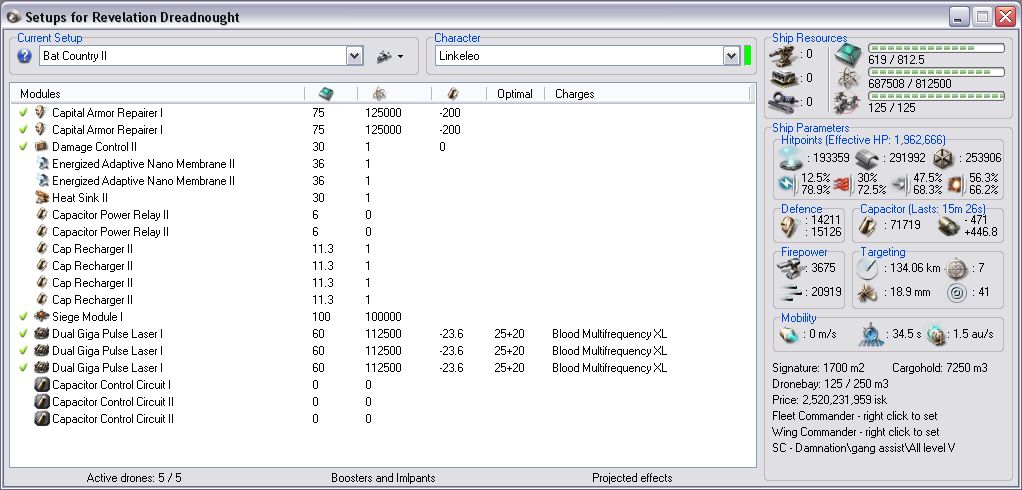Click the Price 2,520,231,959 isk text
The height and width of the screenshot is (490, 1022).
pyautogui.click(x=830, y=399)
